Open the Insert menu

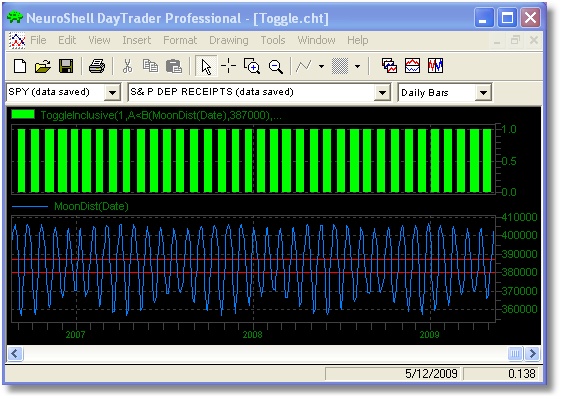point(137,40)
